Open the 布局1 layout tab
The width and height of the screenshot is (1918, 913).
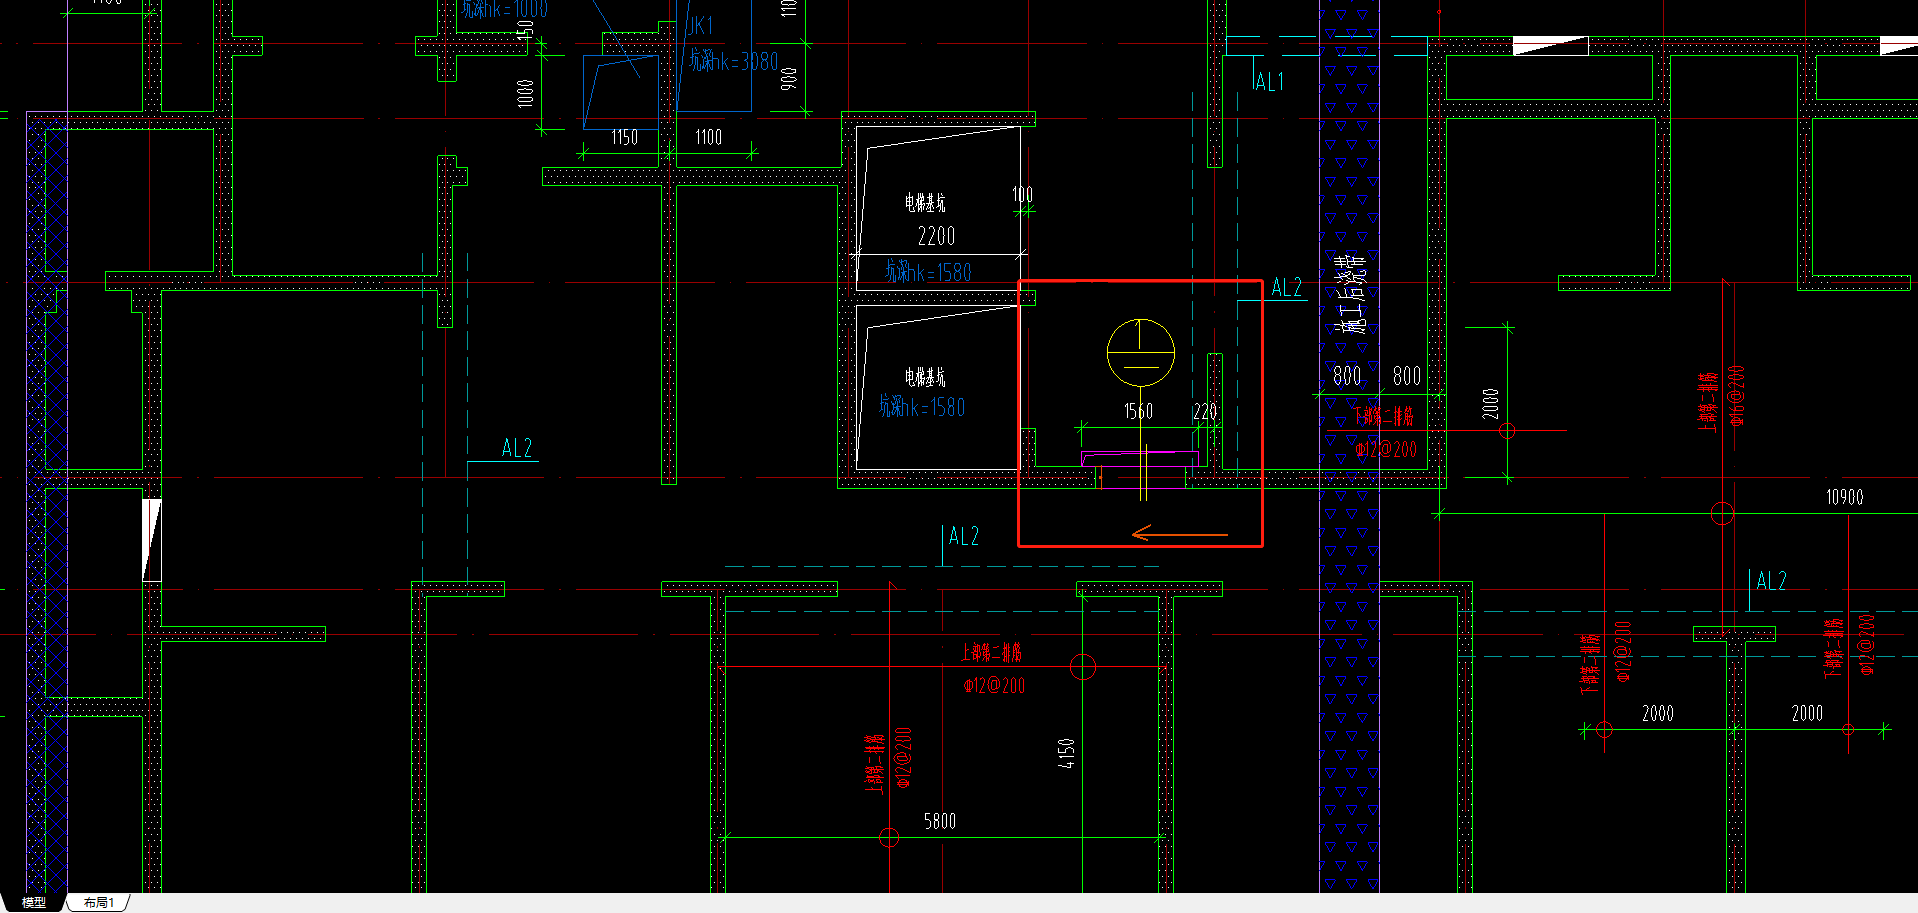tap(98, 902)
